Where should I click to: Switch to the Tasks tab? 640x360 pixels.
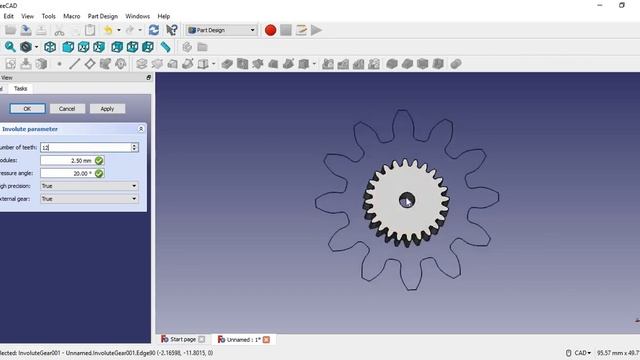tap(20, 88)
